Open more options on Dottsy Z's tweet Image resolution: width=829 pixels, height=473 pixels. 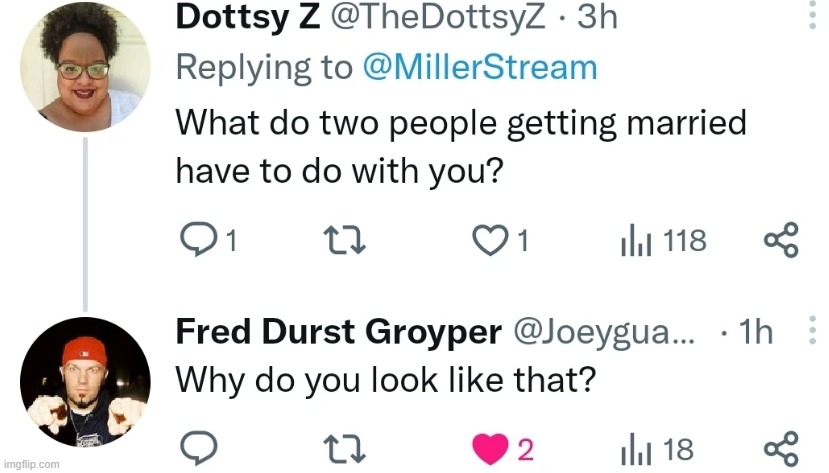[813, 15]
